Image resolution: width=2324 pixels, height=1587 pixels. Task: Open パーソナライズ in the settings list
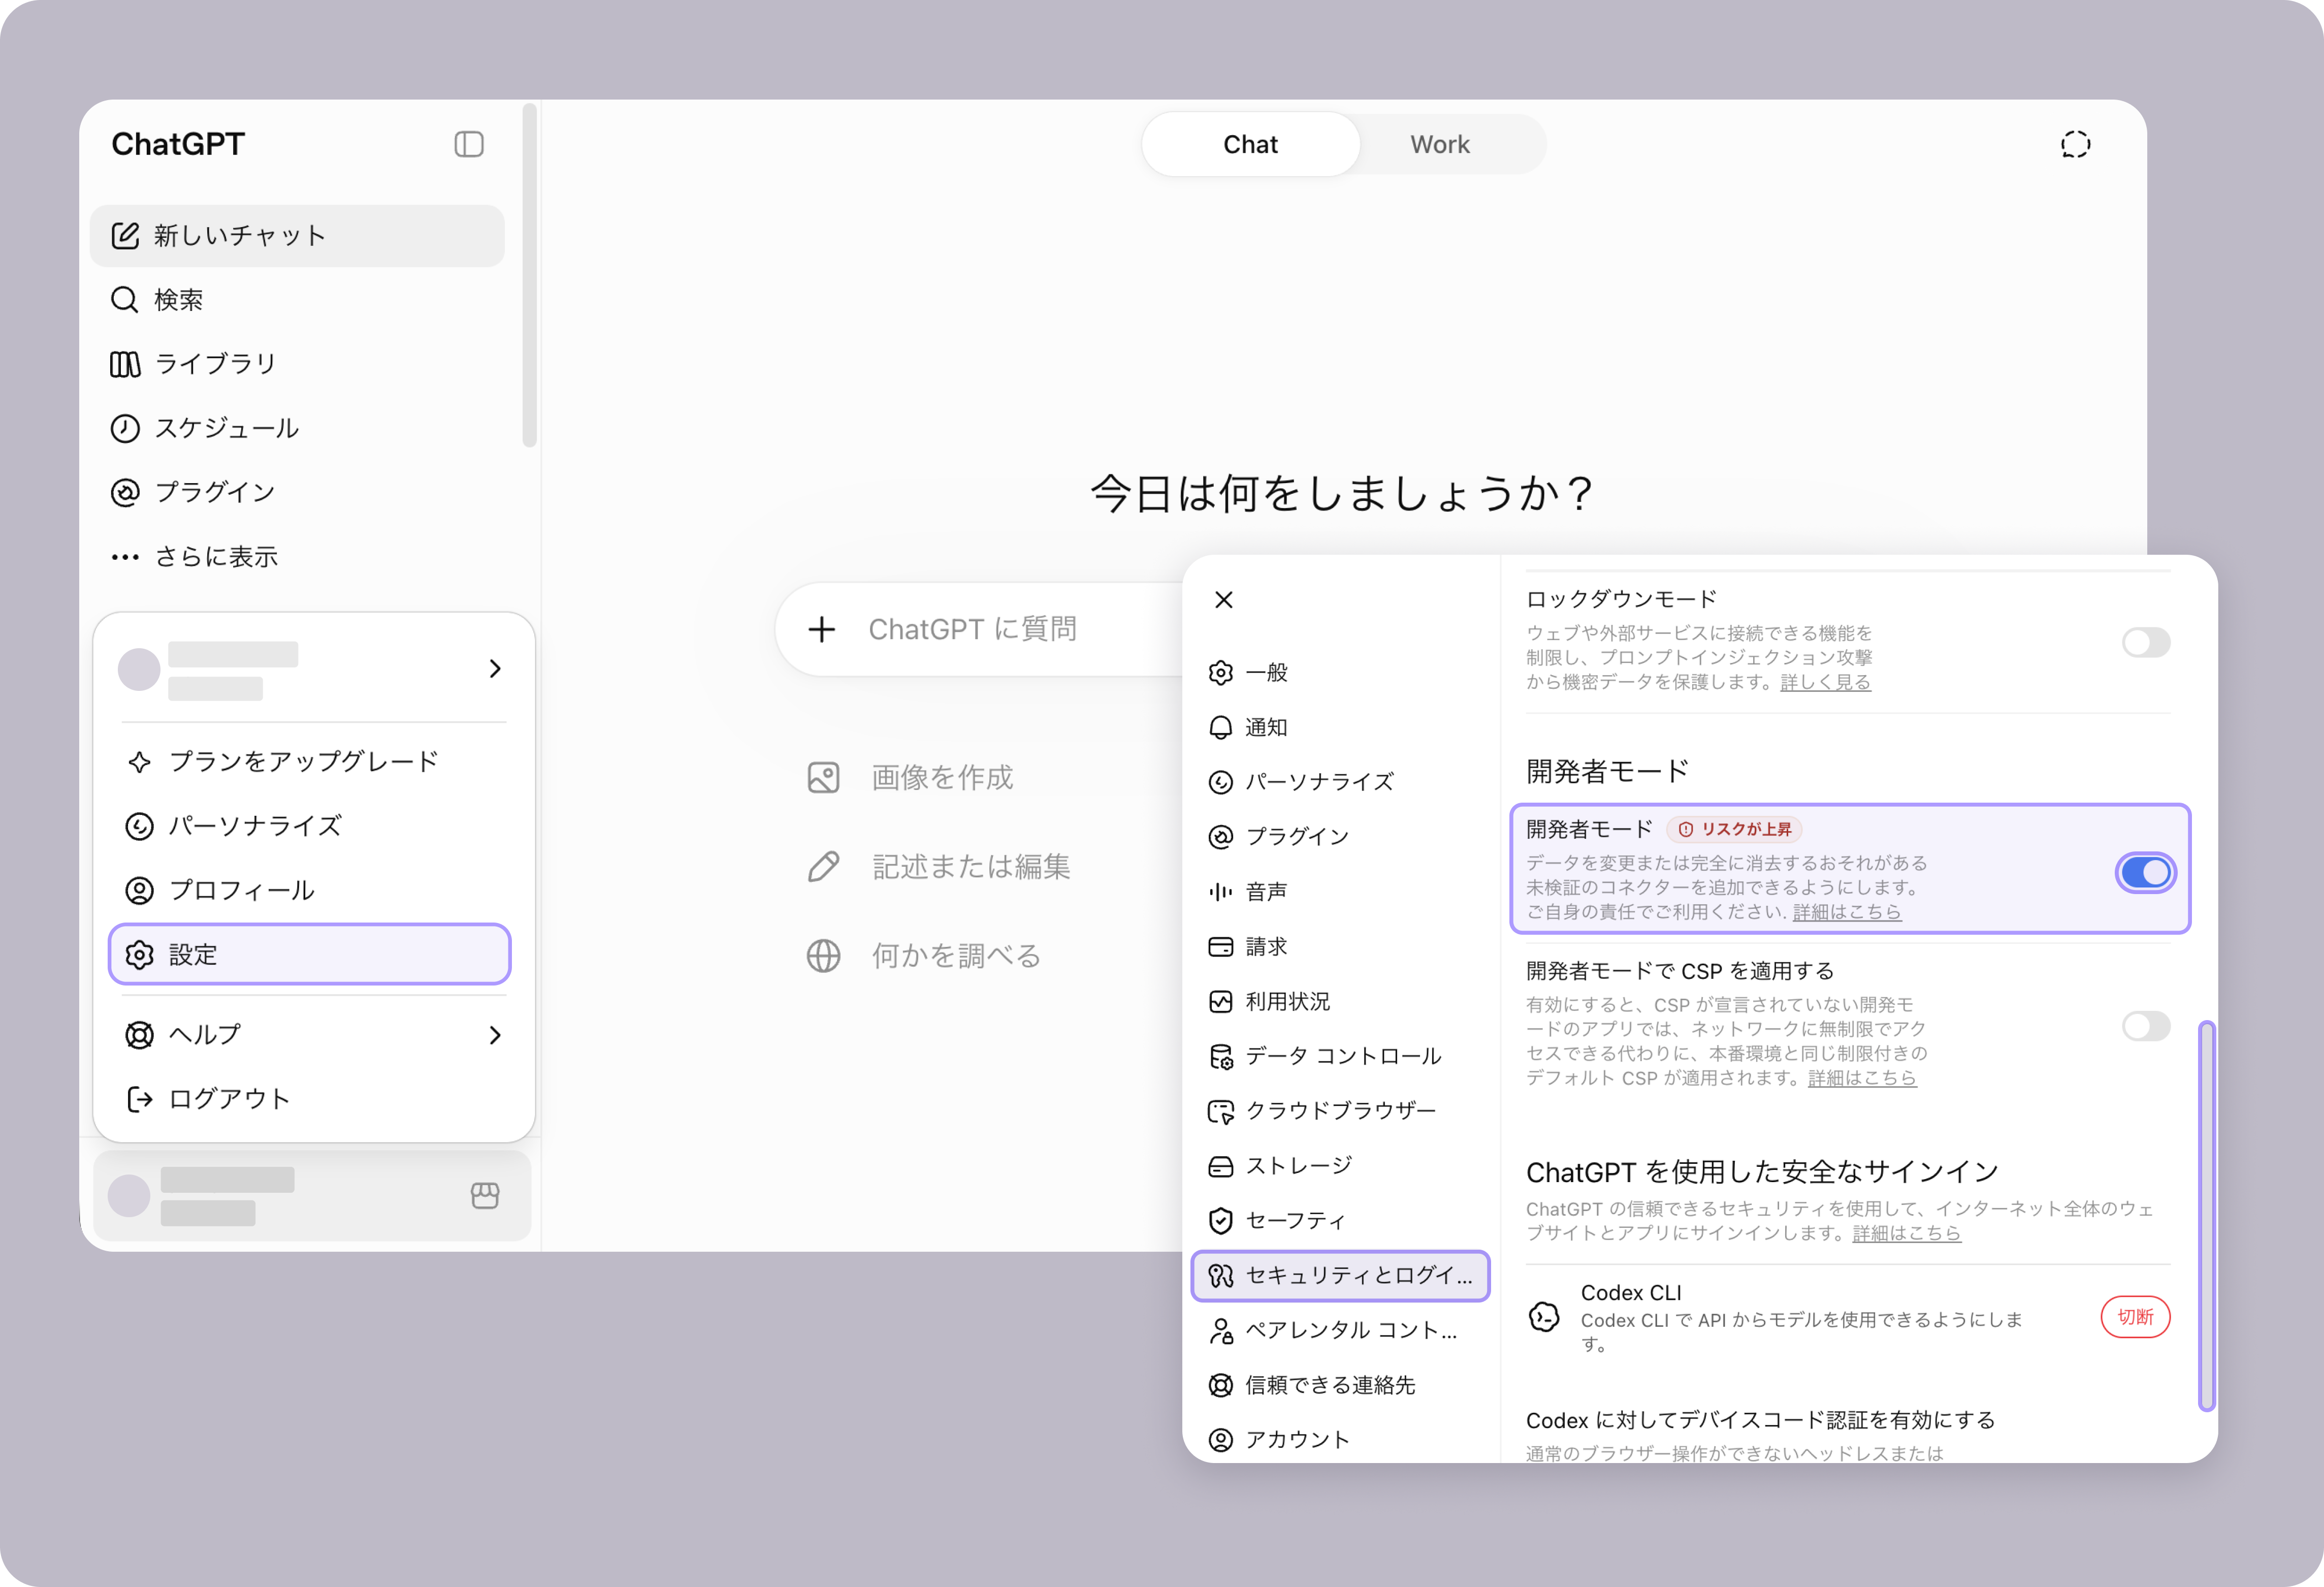pyautogui.click(x=1340, y=782)
